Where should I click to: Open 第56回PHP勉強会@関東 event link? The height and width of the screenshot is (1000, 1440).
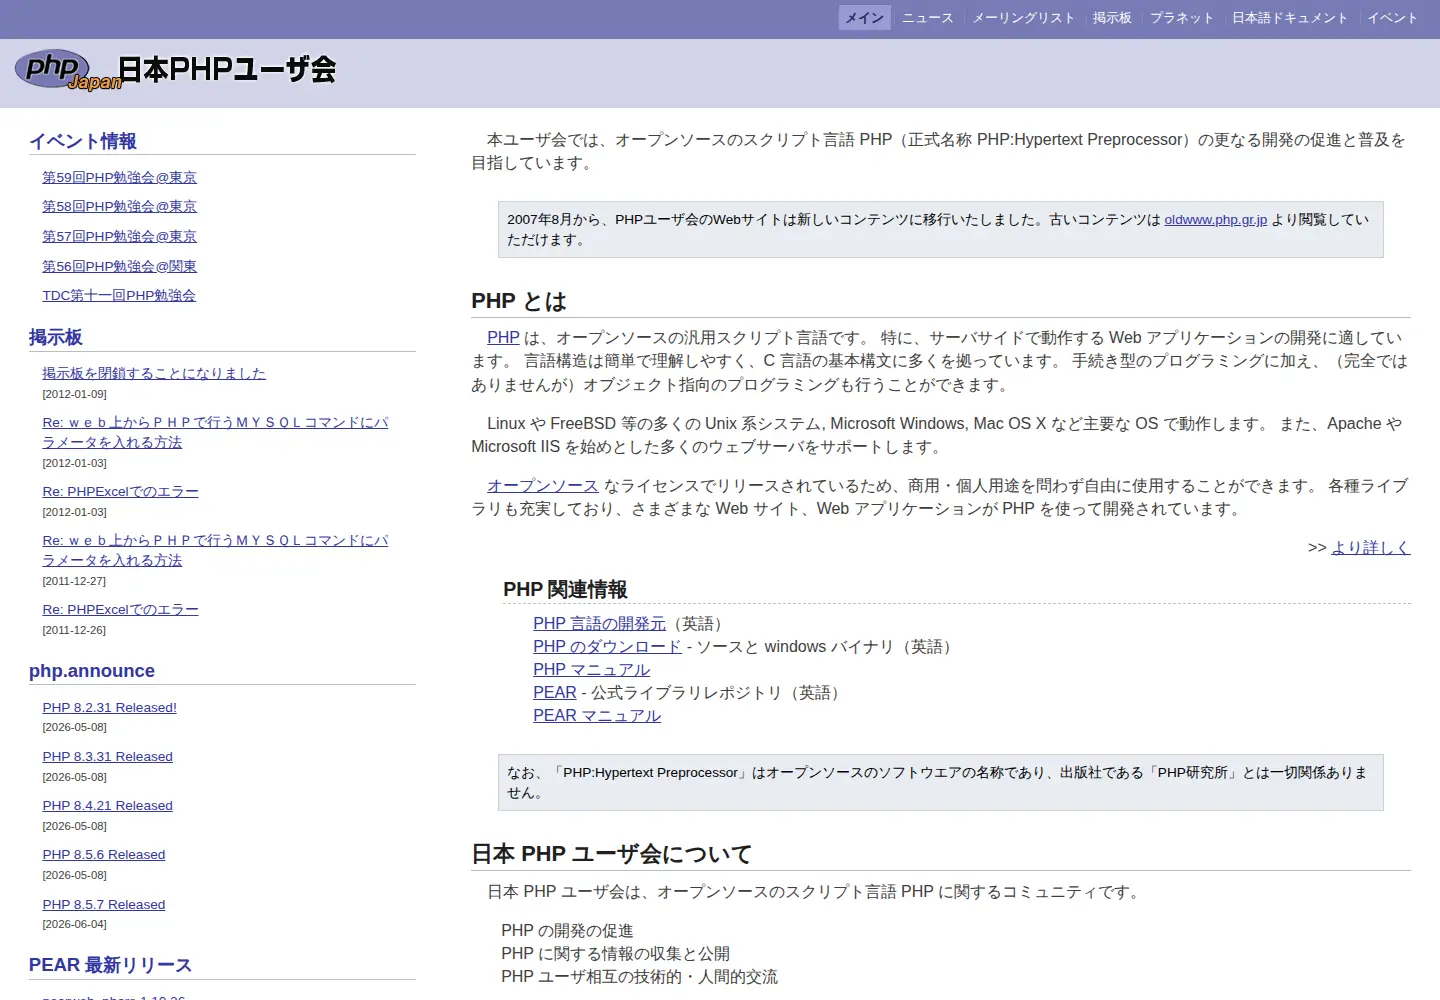tap(119, 266)
